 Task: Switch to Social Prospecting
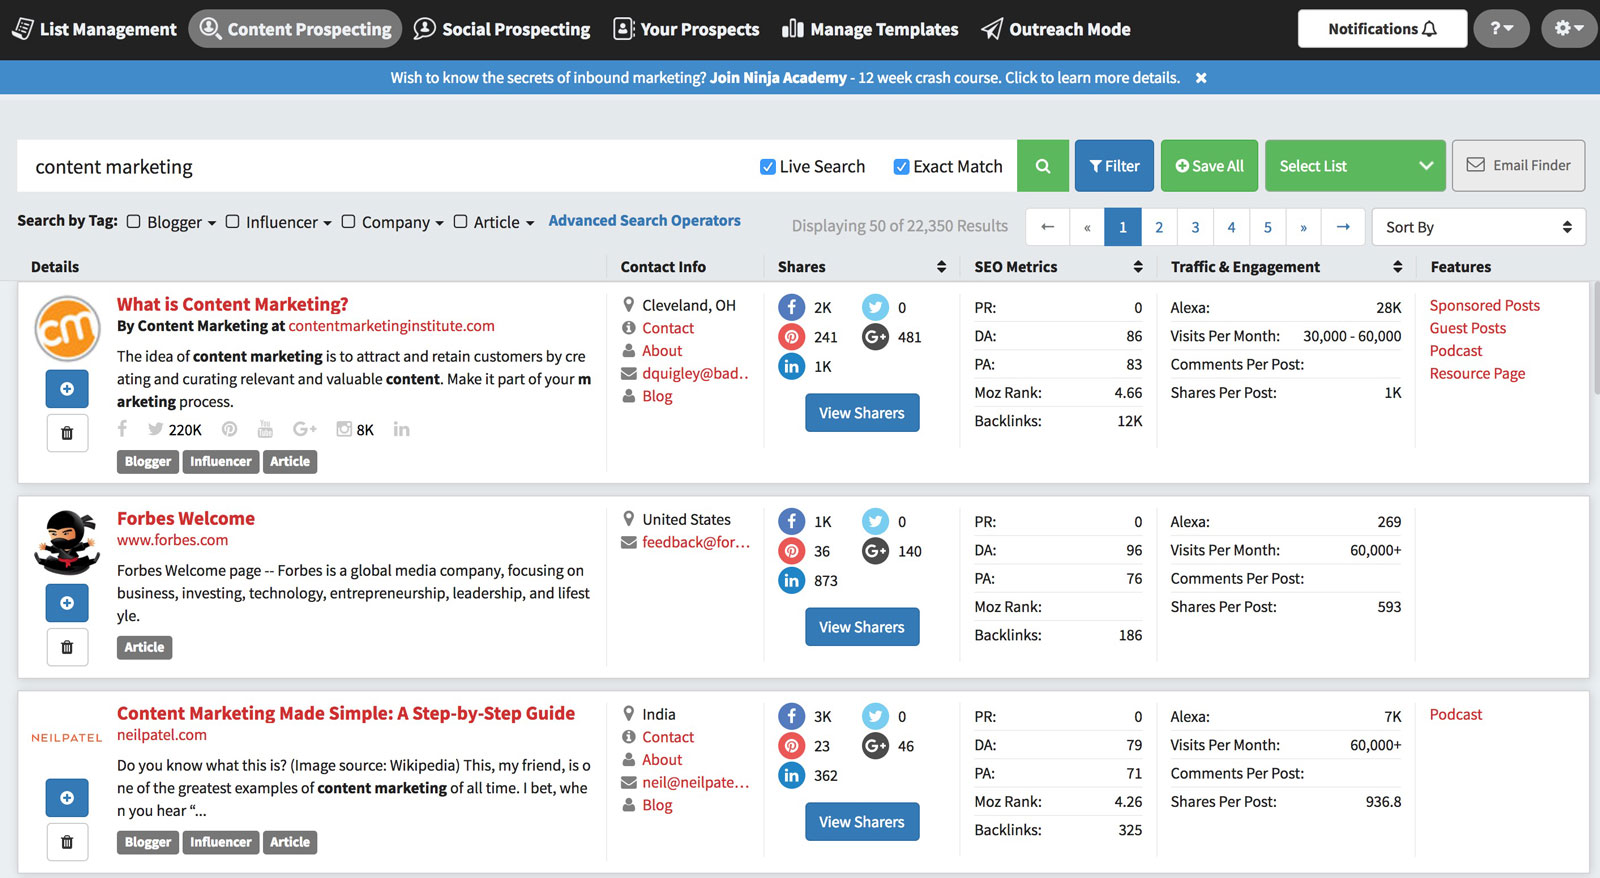click(502, 29)
